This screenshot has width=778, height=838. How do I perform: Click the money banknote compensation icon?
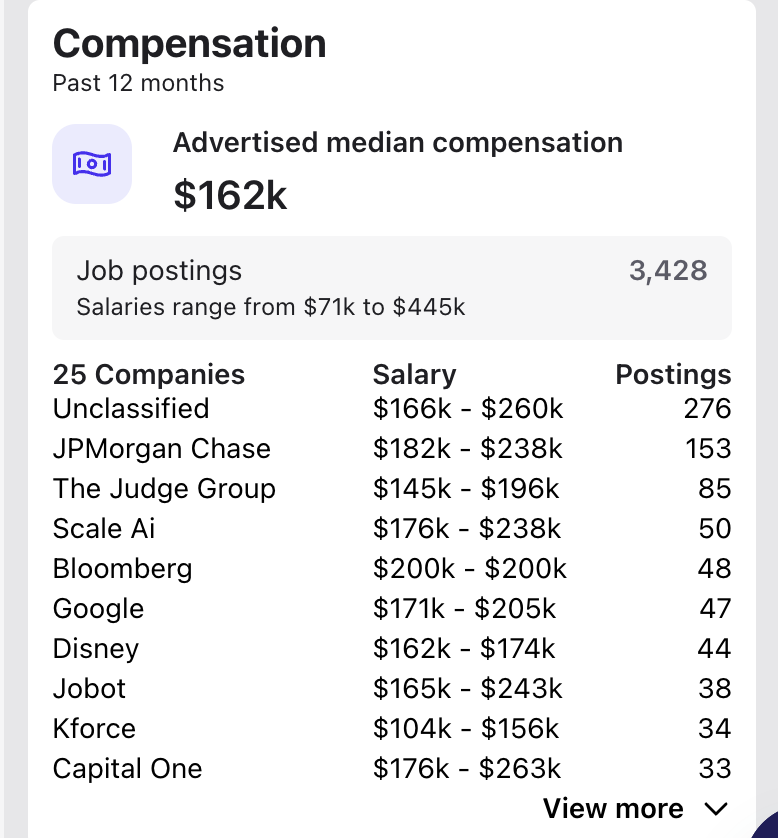(x=92, y=164)
